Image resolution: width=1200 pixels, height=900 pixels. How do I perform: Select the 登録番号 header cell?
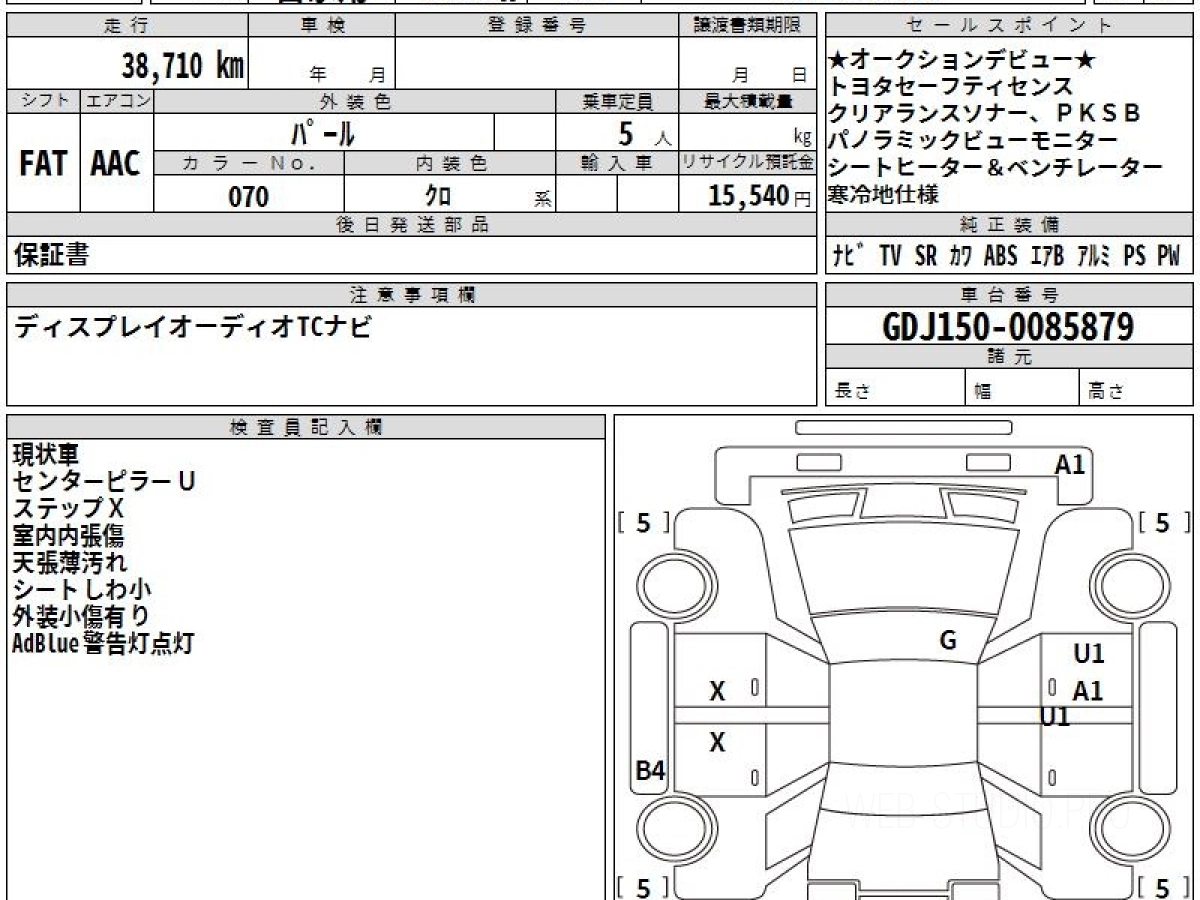pos(537,26)
